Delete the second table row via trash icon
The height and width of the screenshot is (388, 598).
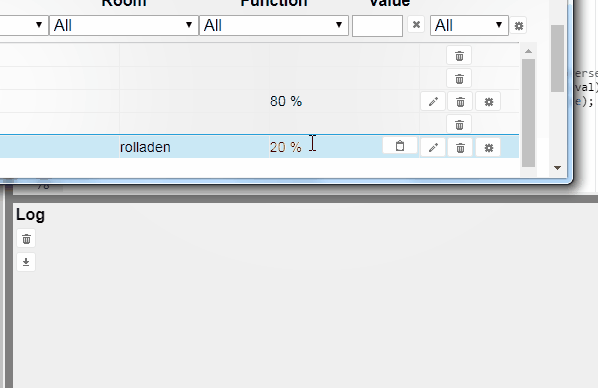point(459,79)
